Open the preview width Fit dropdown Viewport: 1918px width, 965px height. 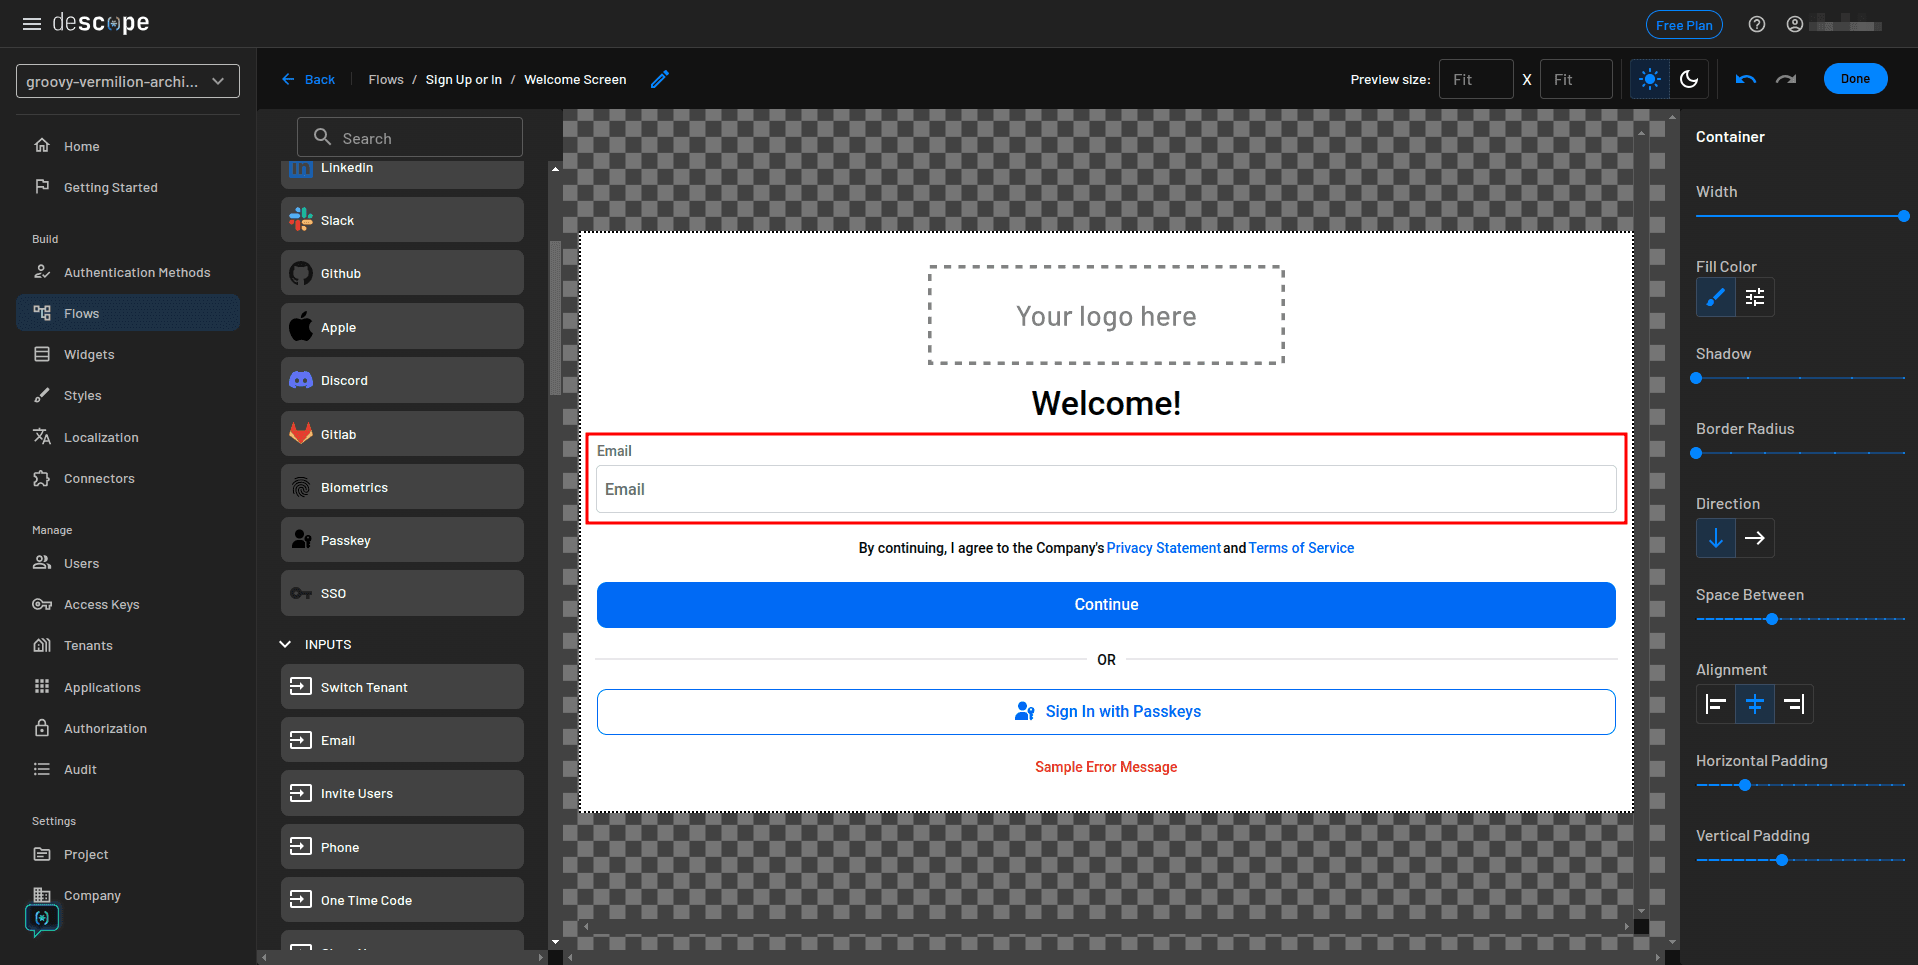pyautogui.click(x=1476, y=78)
